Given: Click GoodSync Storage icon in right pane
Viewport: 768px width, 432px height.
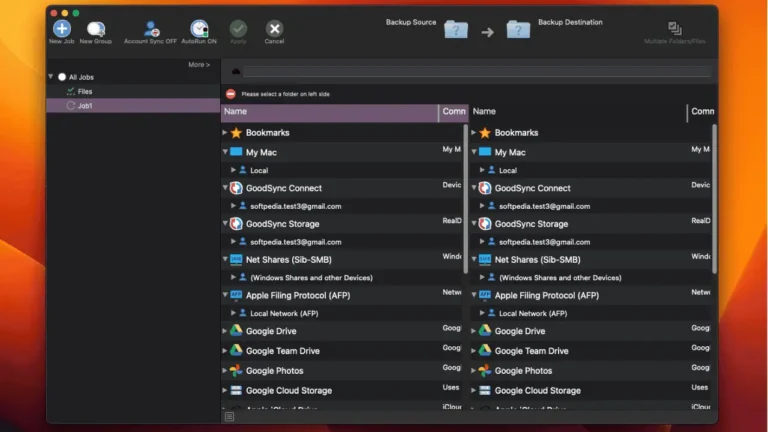Looking at the screenshot, I should click(485, 223).
